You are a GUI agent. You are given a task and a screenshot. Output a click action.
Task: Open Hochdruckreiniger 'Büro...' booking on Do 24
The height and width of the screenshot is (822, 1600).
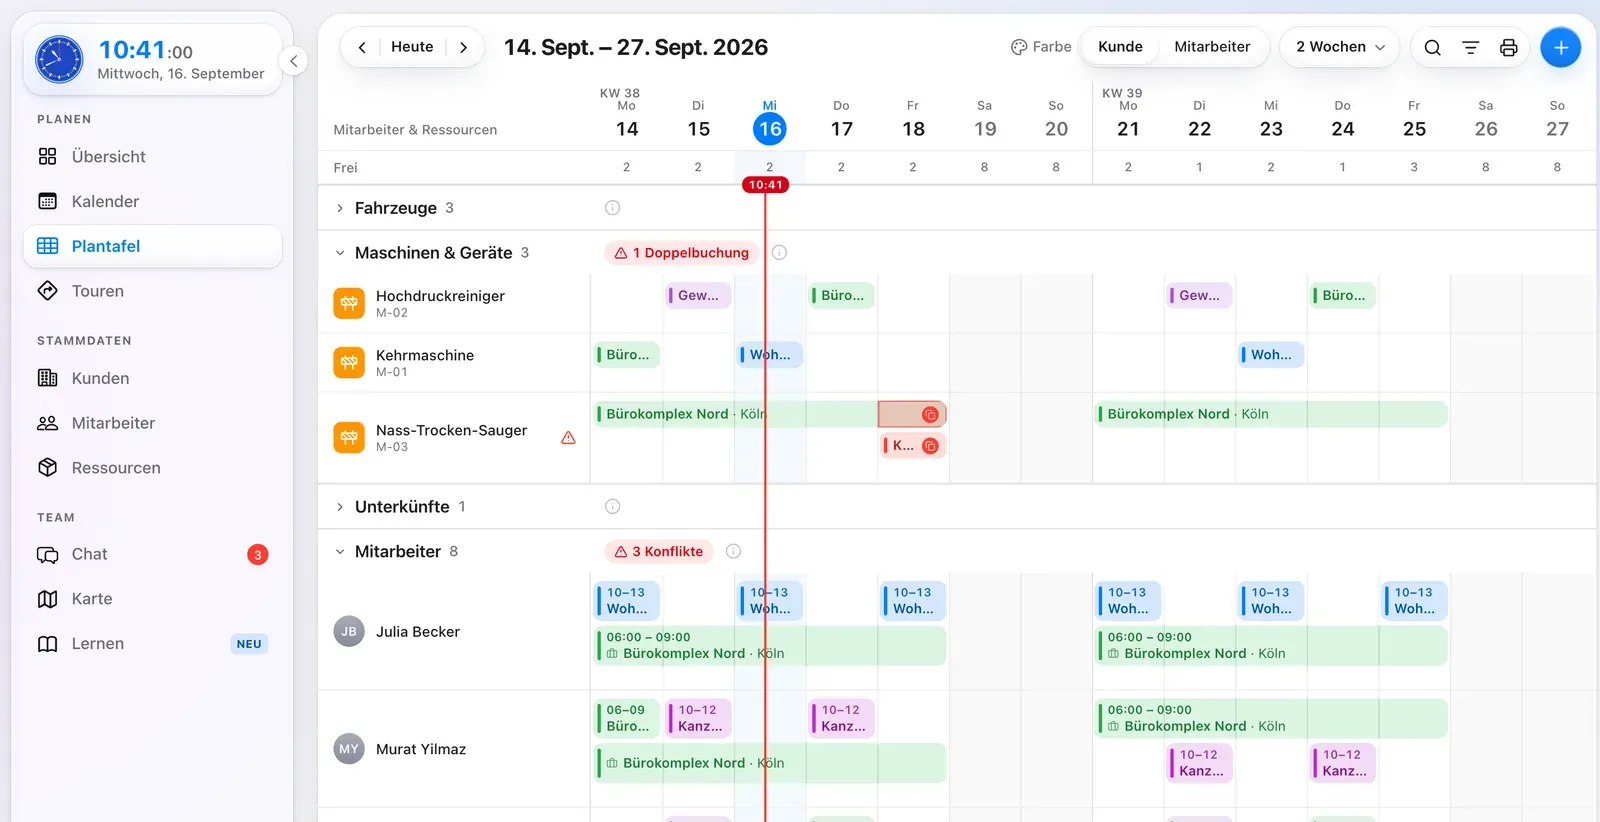[x=1343, y=295]
